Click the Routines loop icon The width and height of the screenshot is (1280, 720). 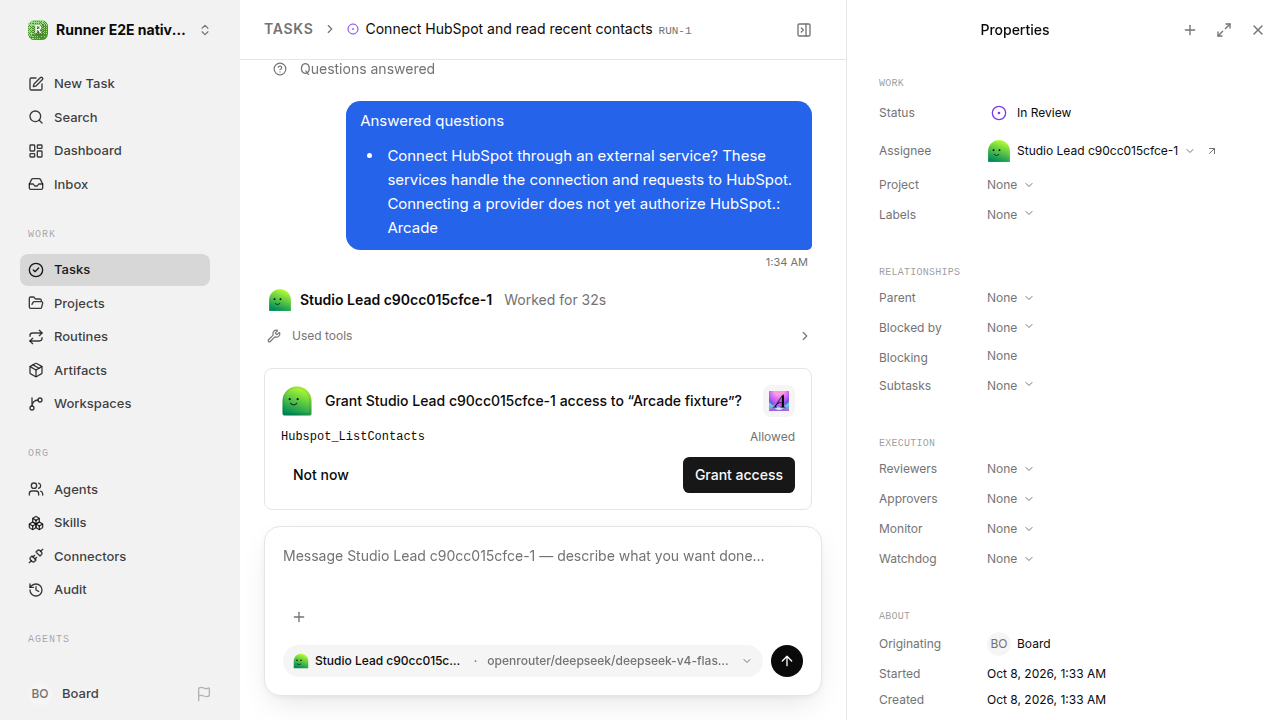(x=36, y=337)
